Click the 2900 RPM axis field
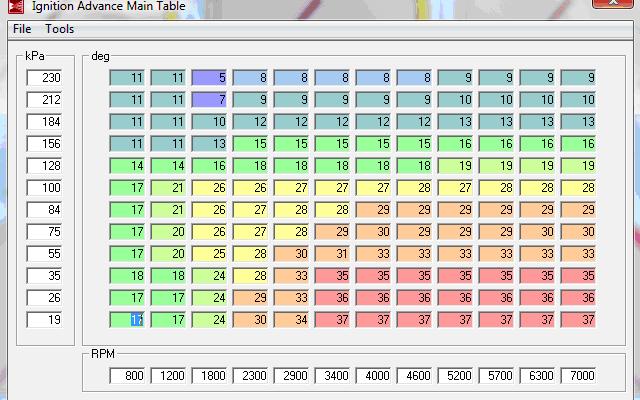The image size is (640, 400). (x=291, y=376)
